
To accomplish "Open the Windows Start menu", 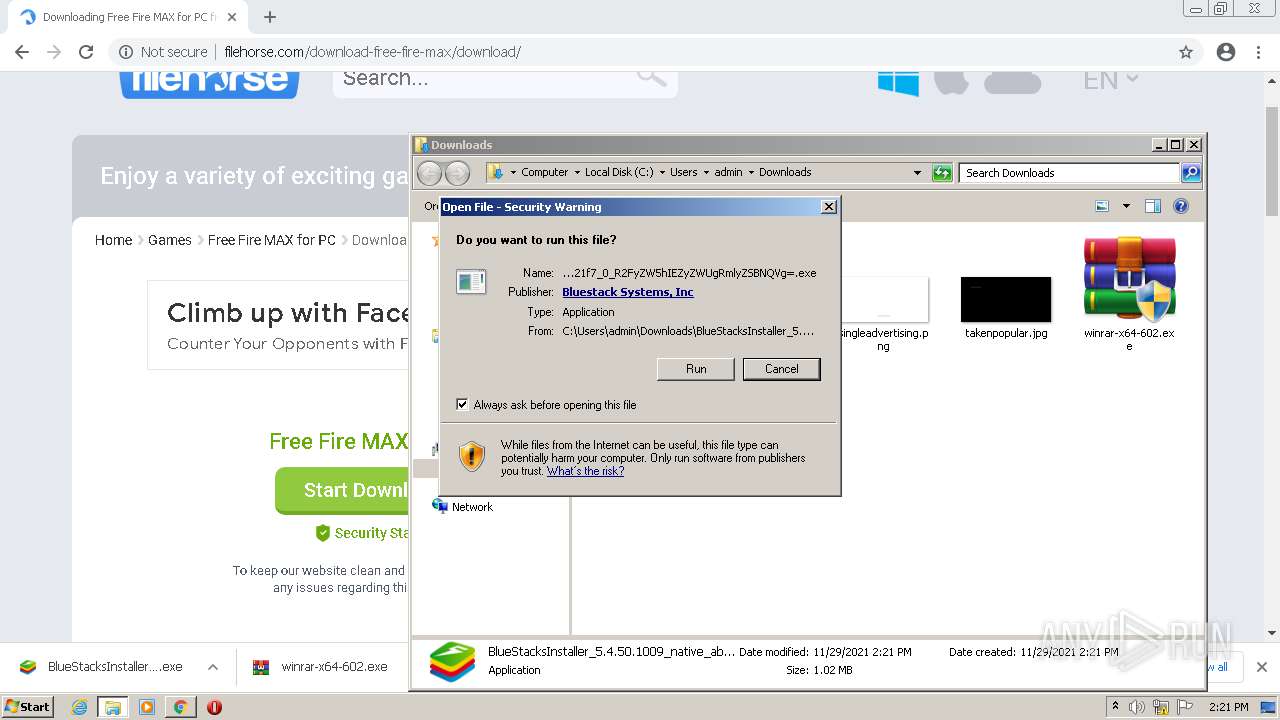I will point(28,706).
